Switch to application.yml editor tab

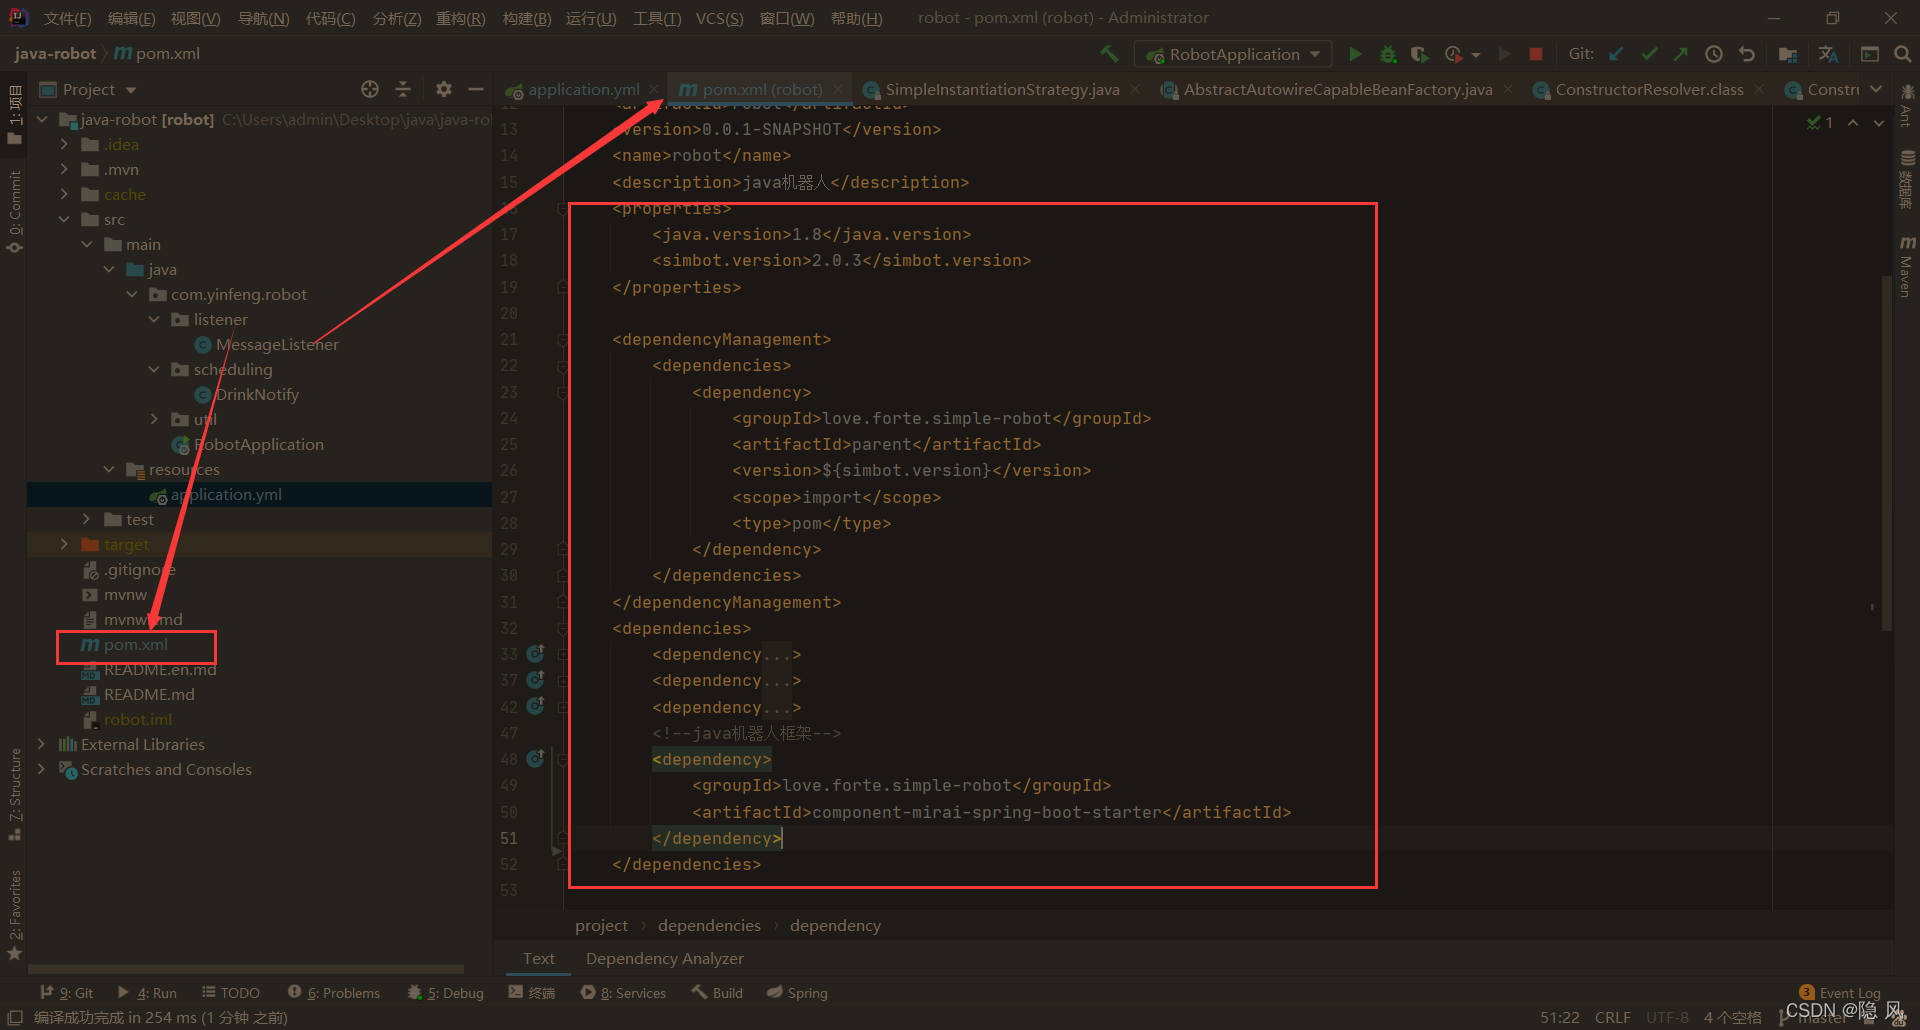pos(583,89)
